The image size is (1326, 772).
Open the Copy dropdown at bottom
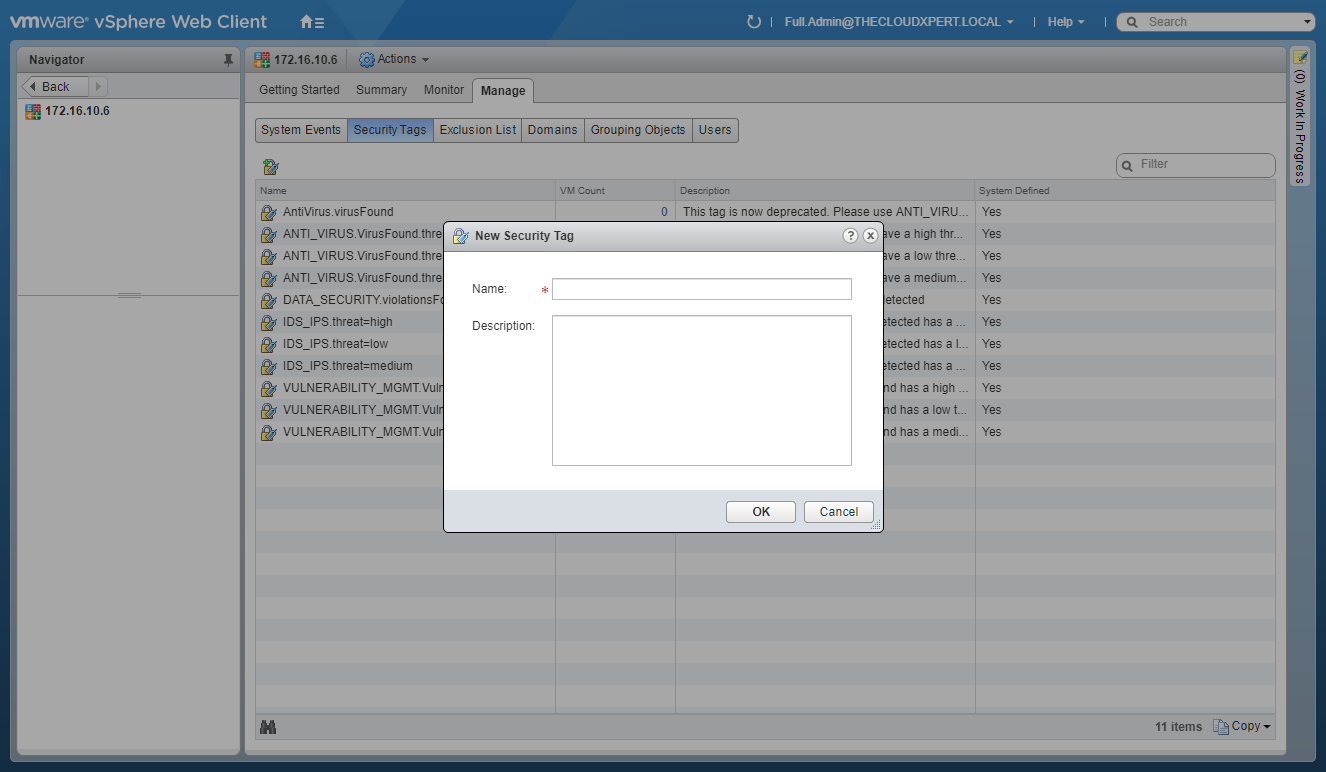1242,727
